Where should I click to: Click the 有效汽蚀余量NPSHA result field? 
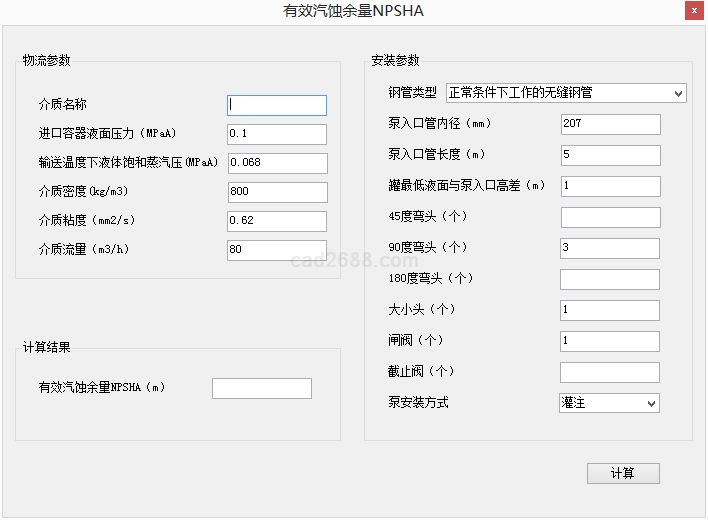(x=262, y=388)
